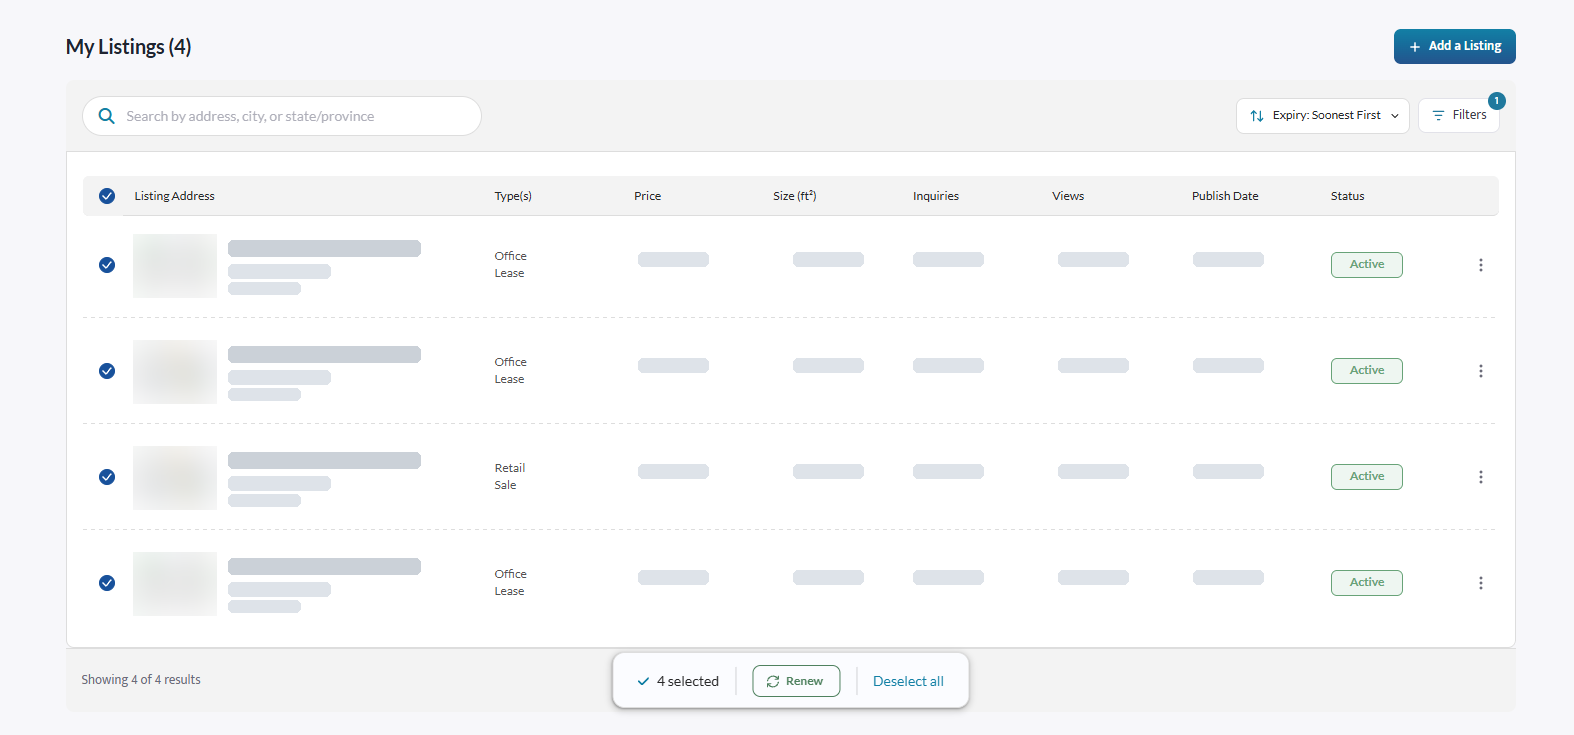The height and width of the screenshot is (735, 1574).
Task: Click the magnifier icon in the search box
Action: coord(107,116)
